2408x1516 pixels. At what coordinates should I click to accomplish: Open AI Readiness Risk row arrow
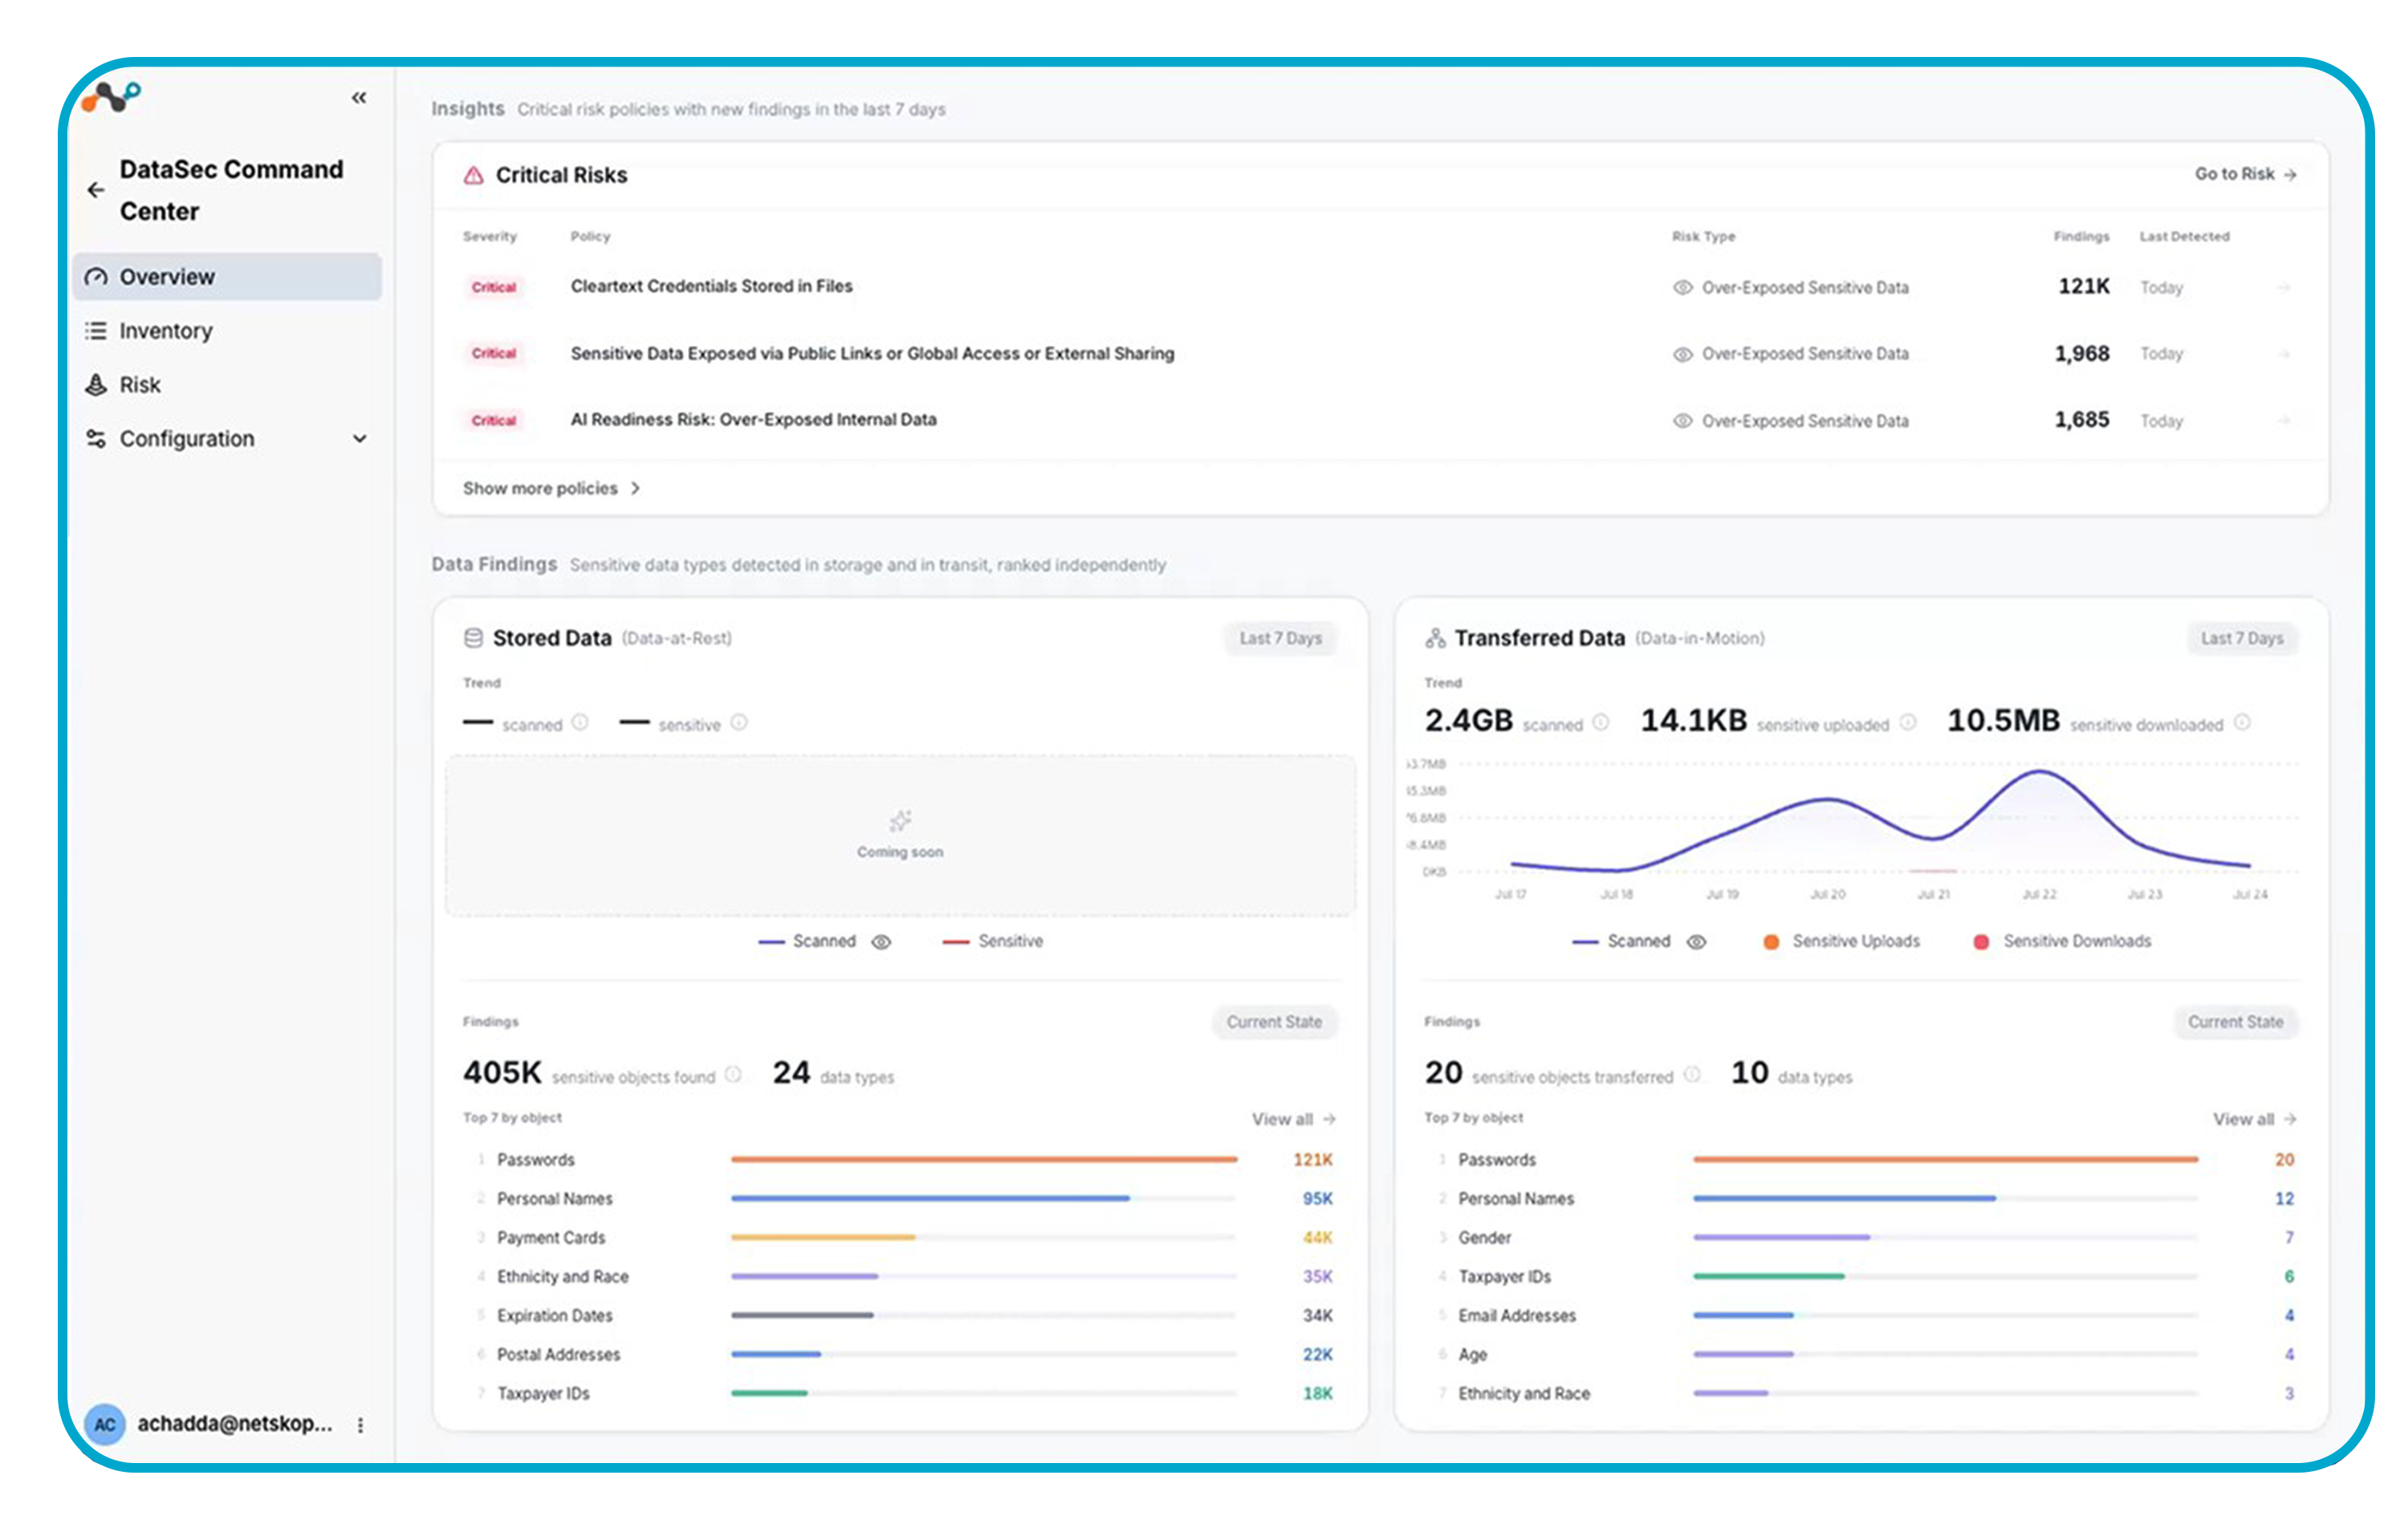2284,421
